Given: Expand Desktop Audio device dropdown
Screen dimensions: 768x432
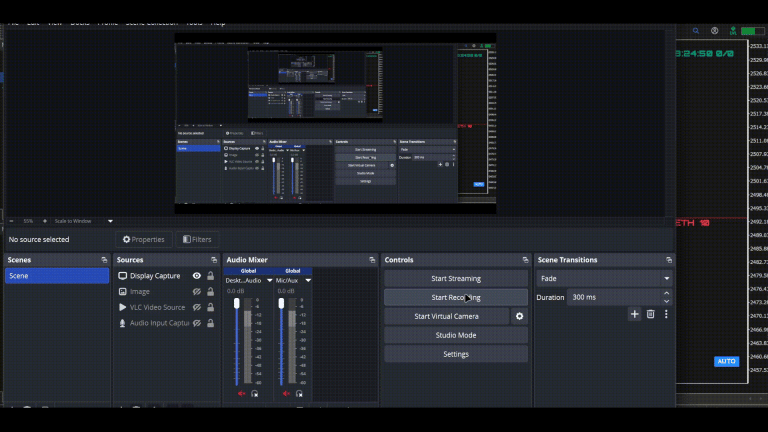Looking at the screenshot, I should [x=269, y=281].
